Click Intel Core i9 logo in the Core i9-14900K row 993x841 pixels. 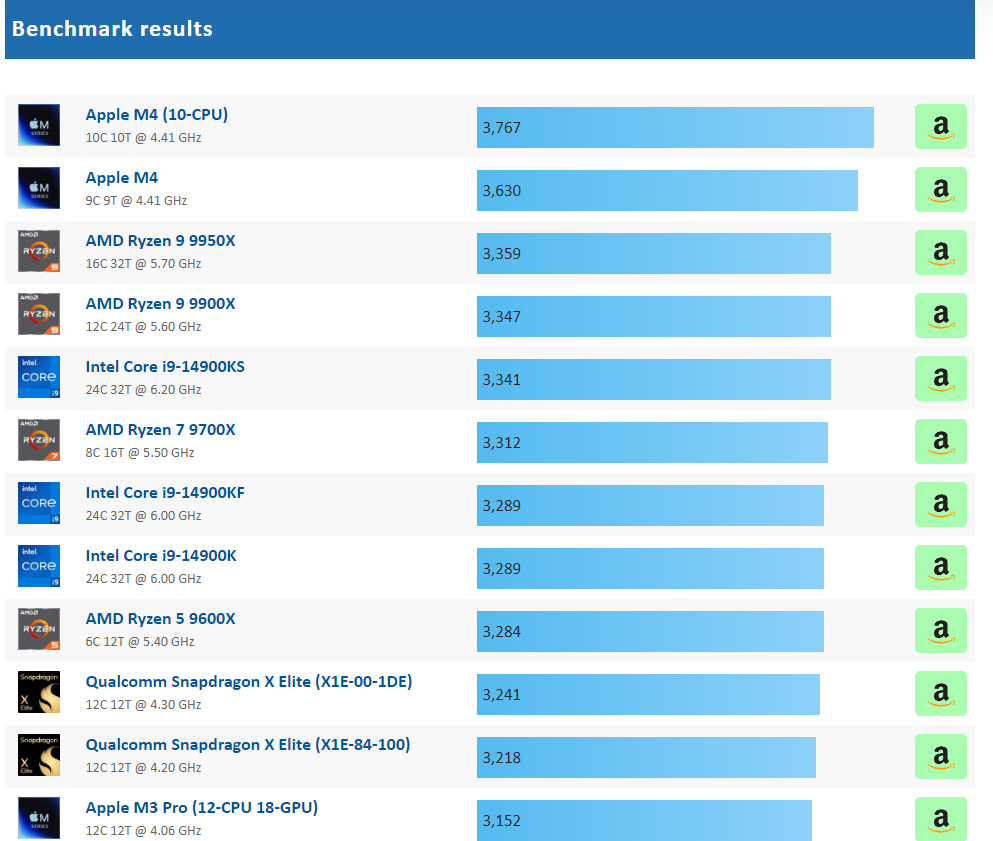(39, 566)
